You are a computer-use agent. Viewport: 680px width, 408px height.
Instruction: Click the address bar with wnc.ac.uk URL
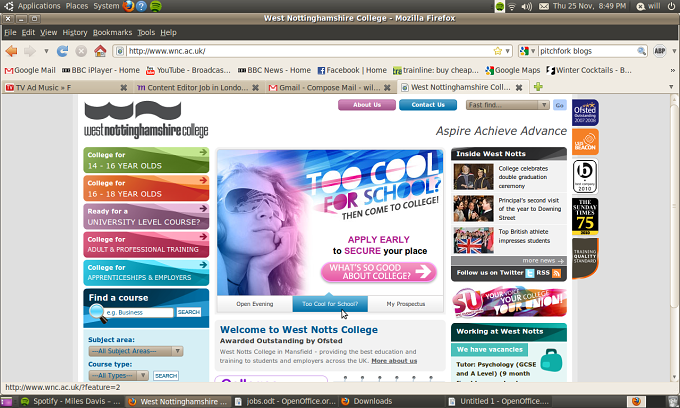310,51
